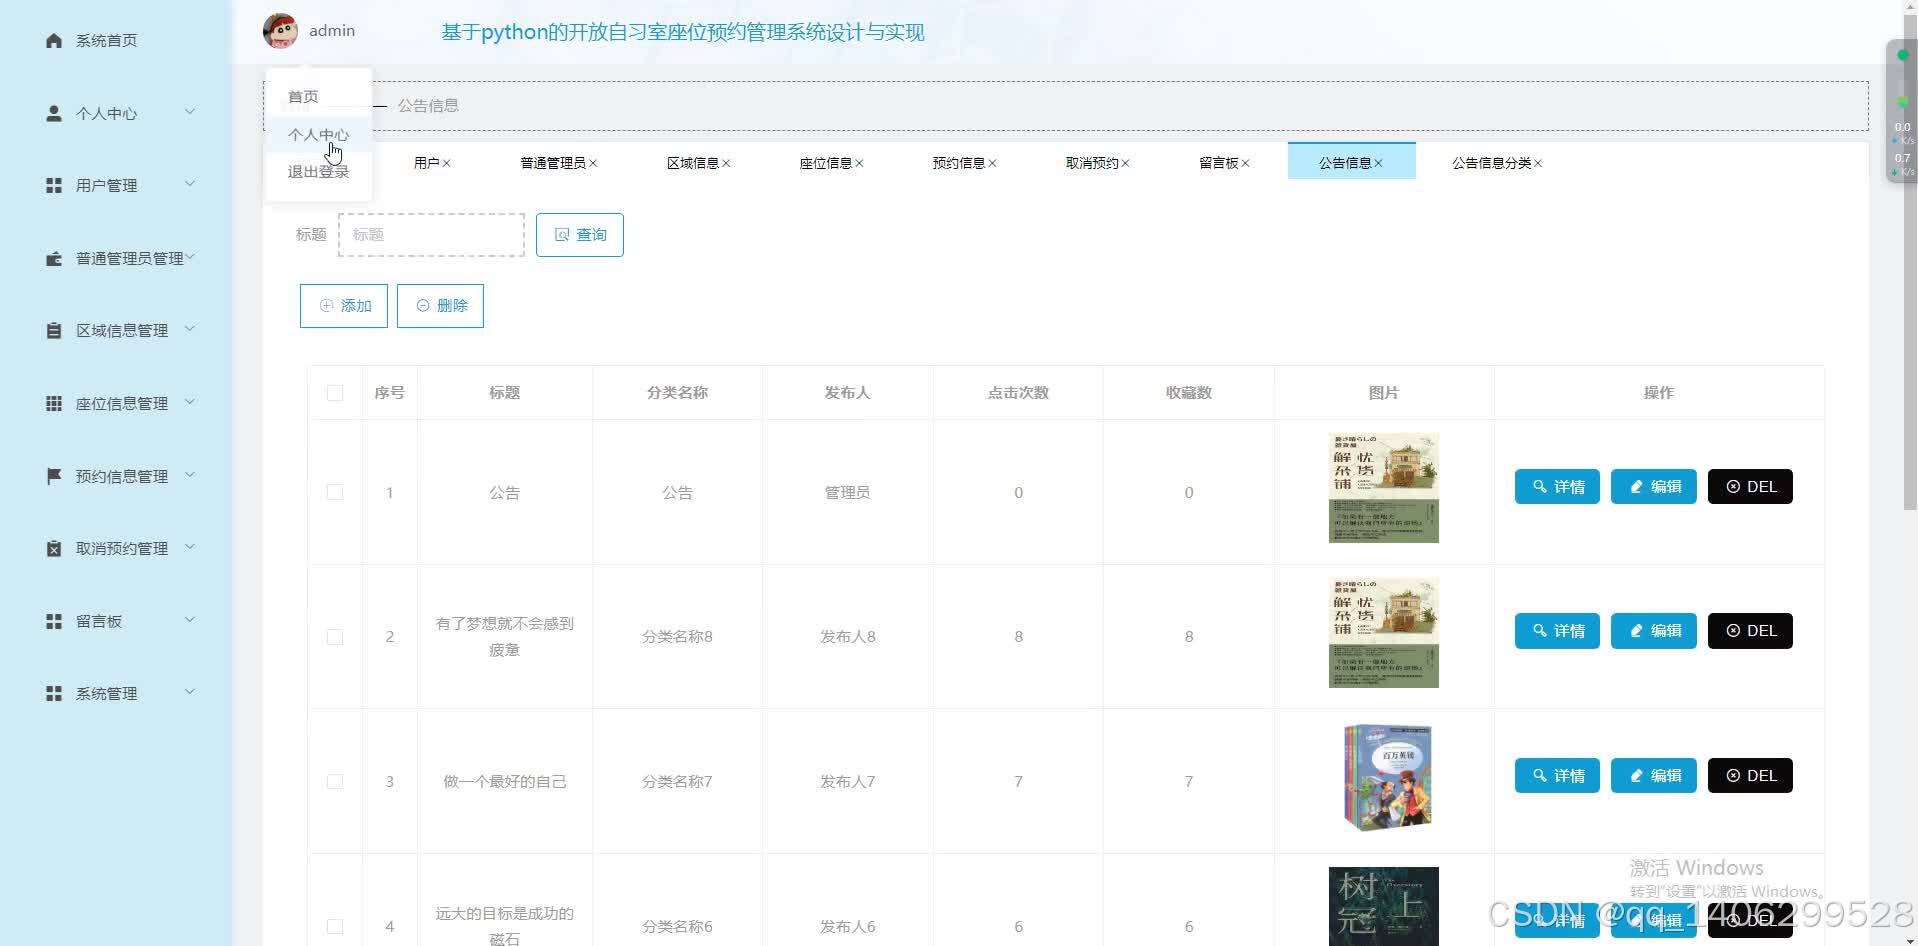Image resolution: width=1918 pixels, height=946 pixels.
Task: Close the 座位信息 tab with its x
Action: (x=859, y=163)
